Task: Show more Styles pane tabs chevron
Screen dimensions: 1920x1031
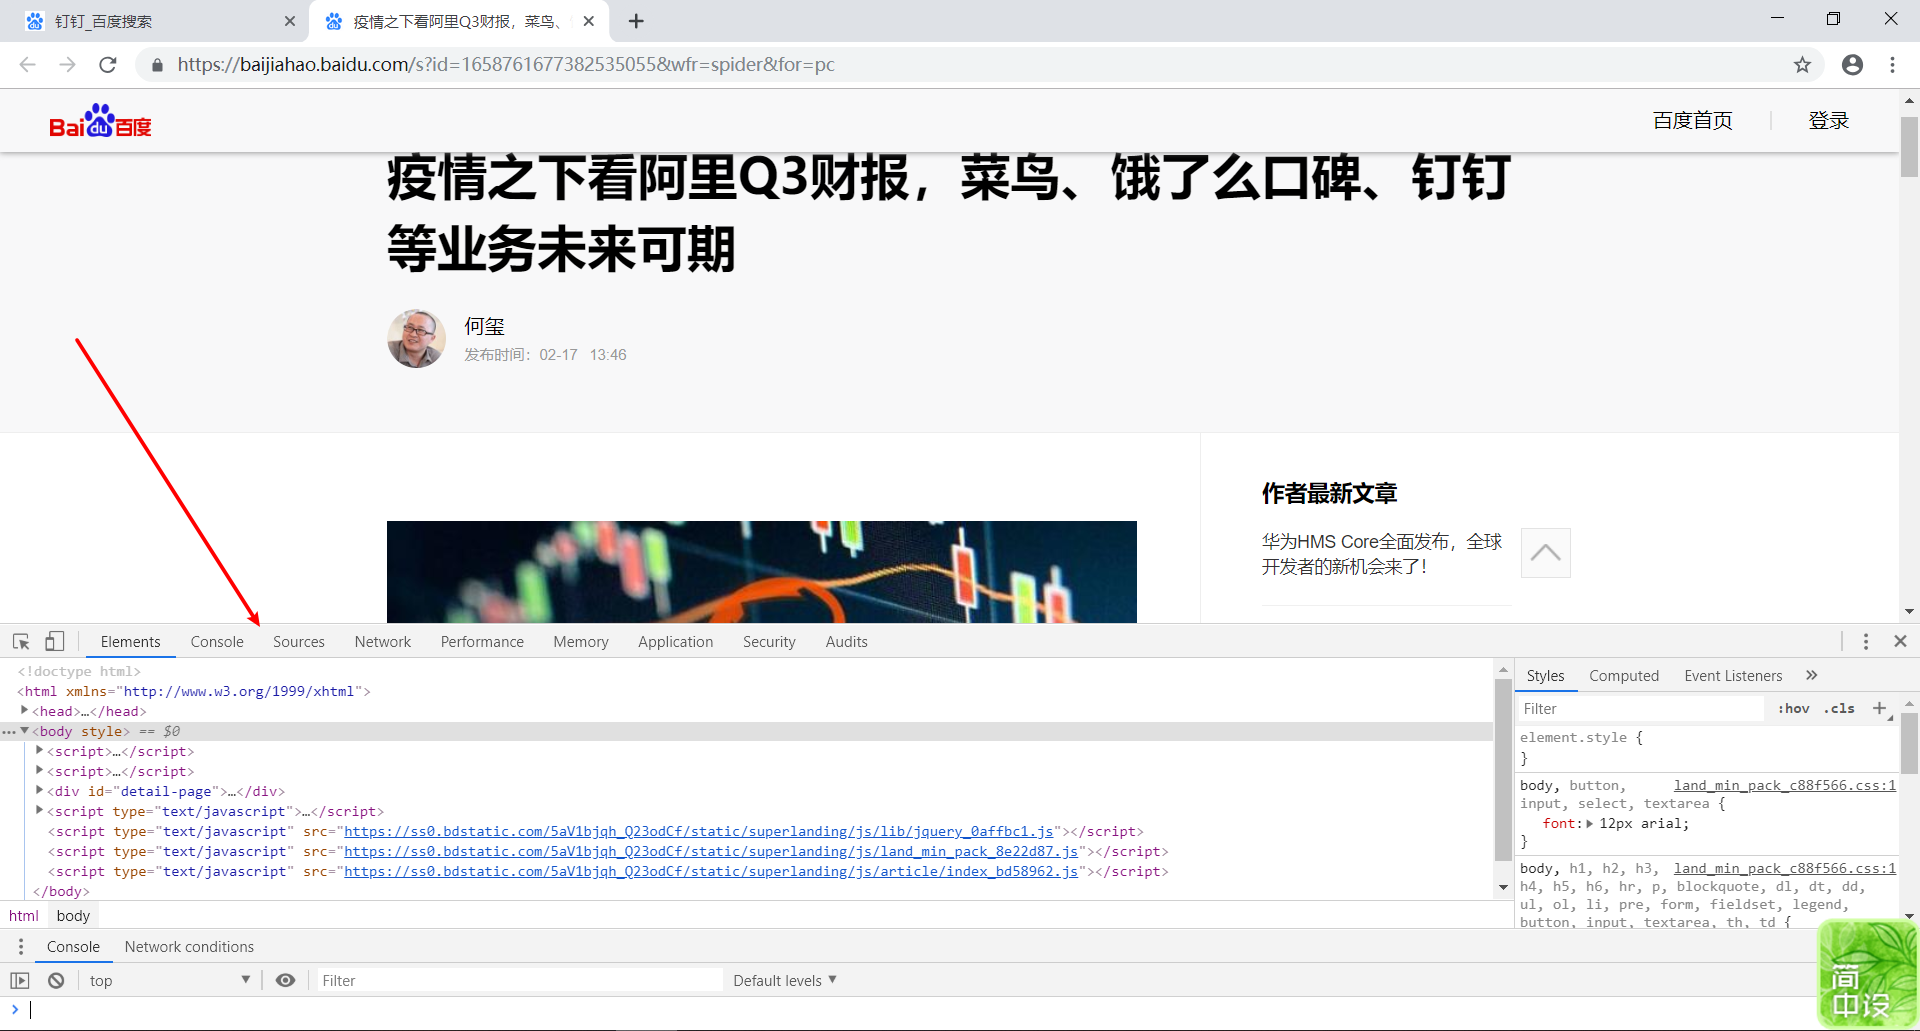Action: coord(1812,675)
